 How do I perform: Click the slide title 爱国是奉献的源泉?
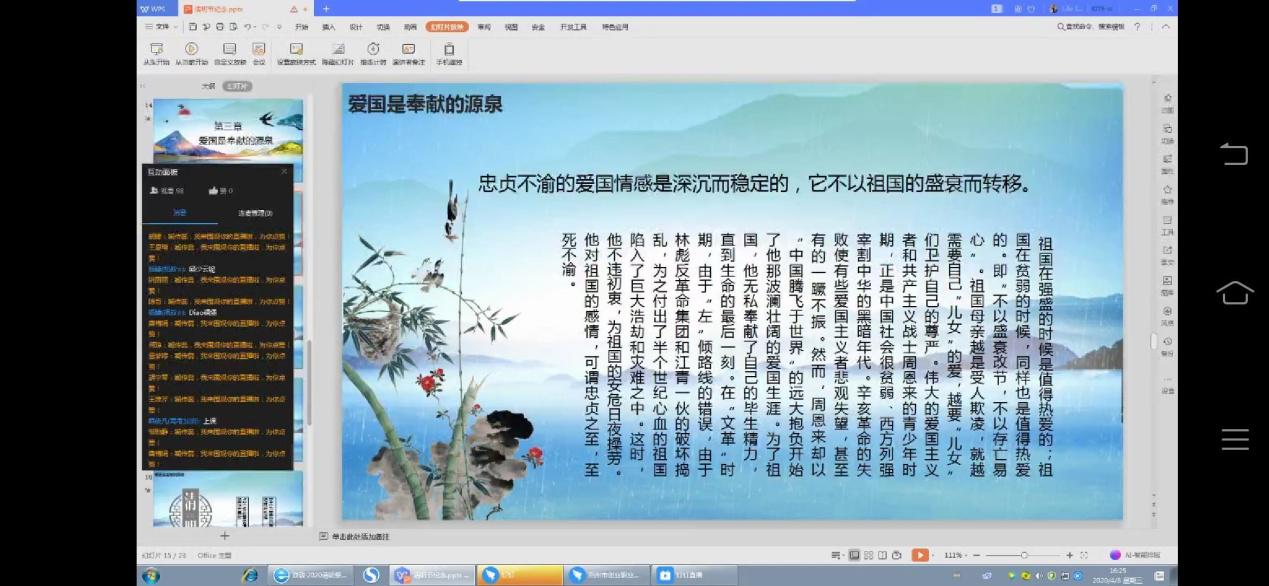pos(425,104)
